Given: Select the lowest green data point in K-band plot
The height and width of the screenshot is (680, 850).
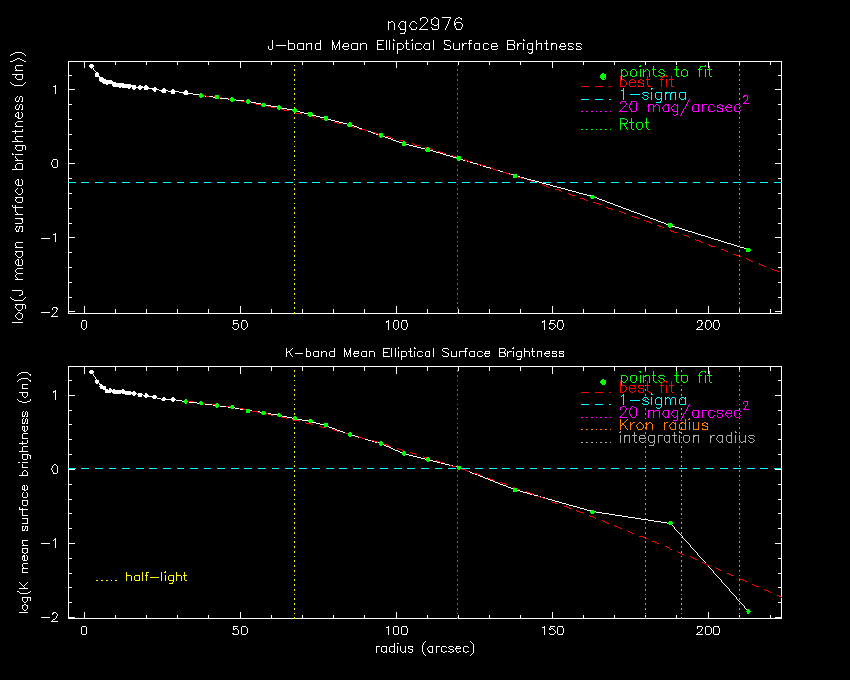Looking at the screenshot, I should pos(747,611).
